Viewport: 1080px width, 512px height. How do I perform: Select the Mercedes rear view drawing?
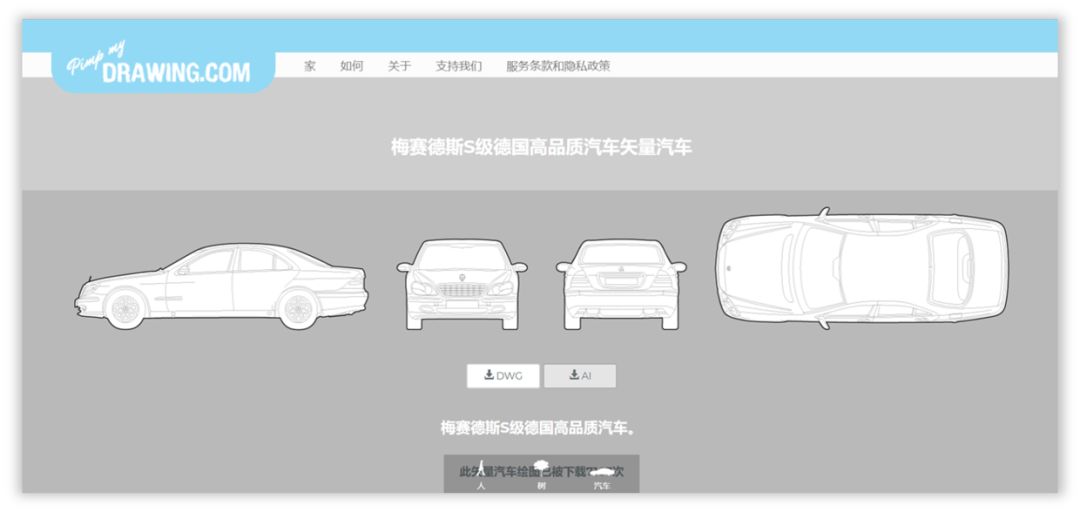pyautogui.click(x=621, y=284)
